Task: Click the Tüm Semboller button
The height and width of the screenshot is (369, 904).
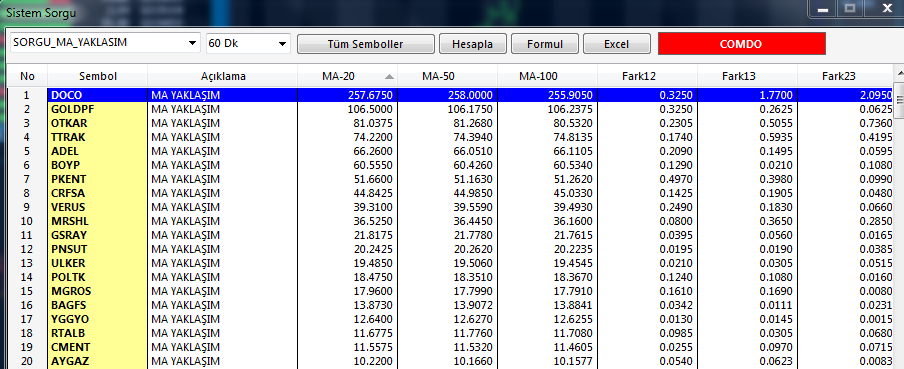Action: [x=366, y=44]
